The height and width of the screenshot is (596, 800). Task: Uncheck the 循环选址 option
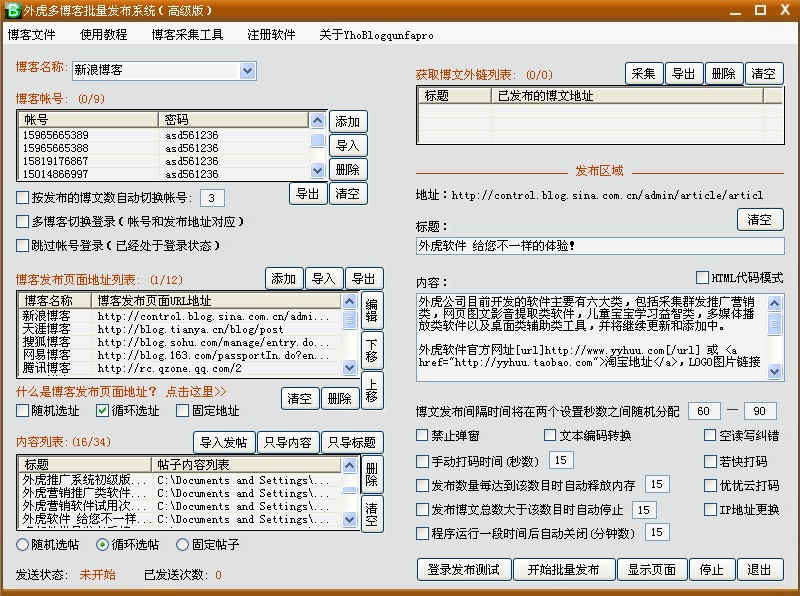103,411
